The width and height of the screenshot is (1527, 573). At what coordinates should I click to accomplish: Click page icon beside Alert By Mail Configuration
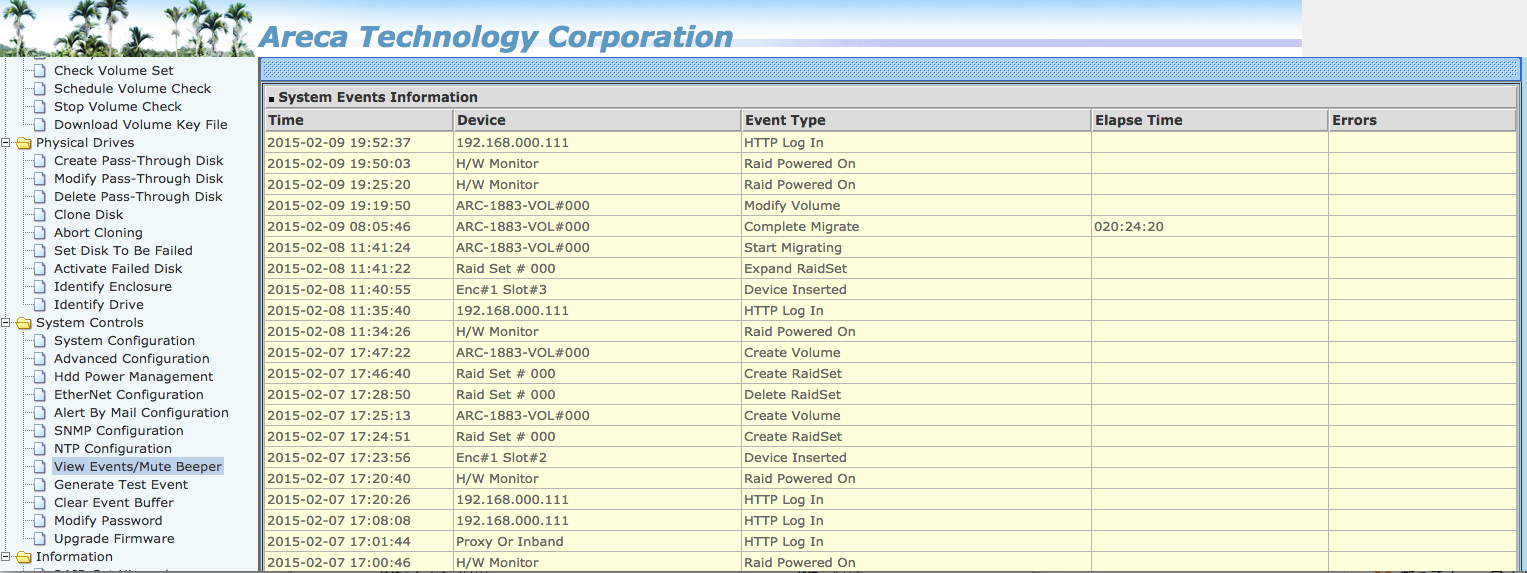[x=40, y=413]
